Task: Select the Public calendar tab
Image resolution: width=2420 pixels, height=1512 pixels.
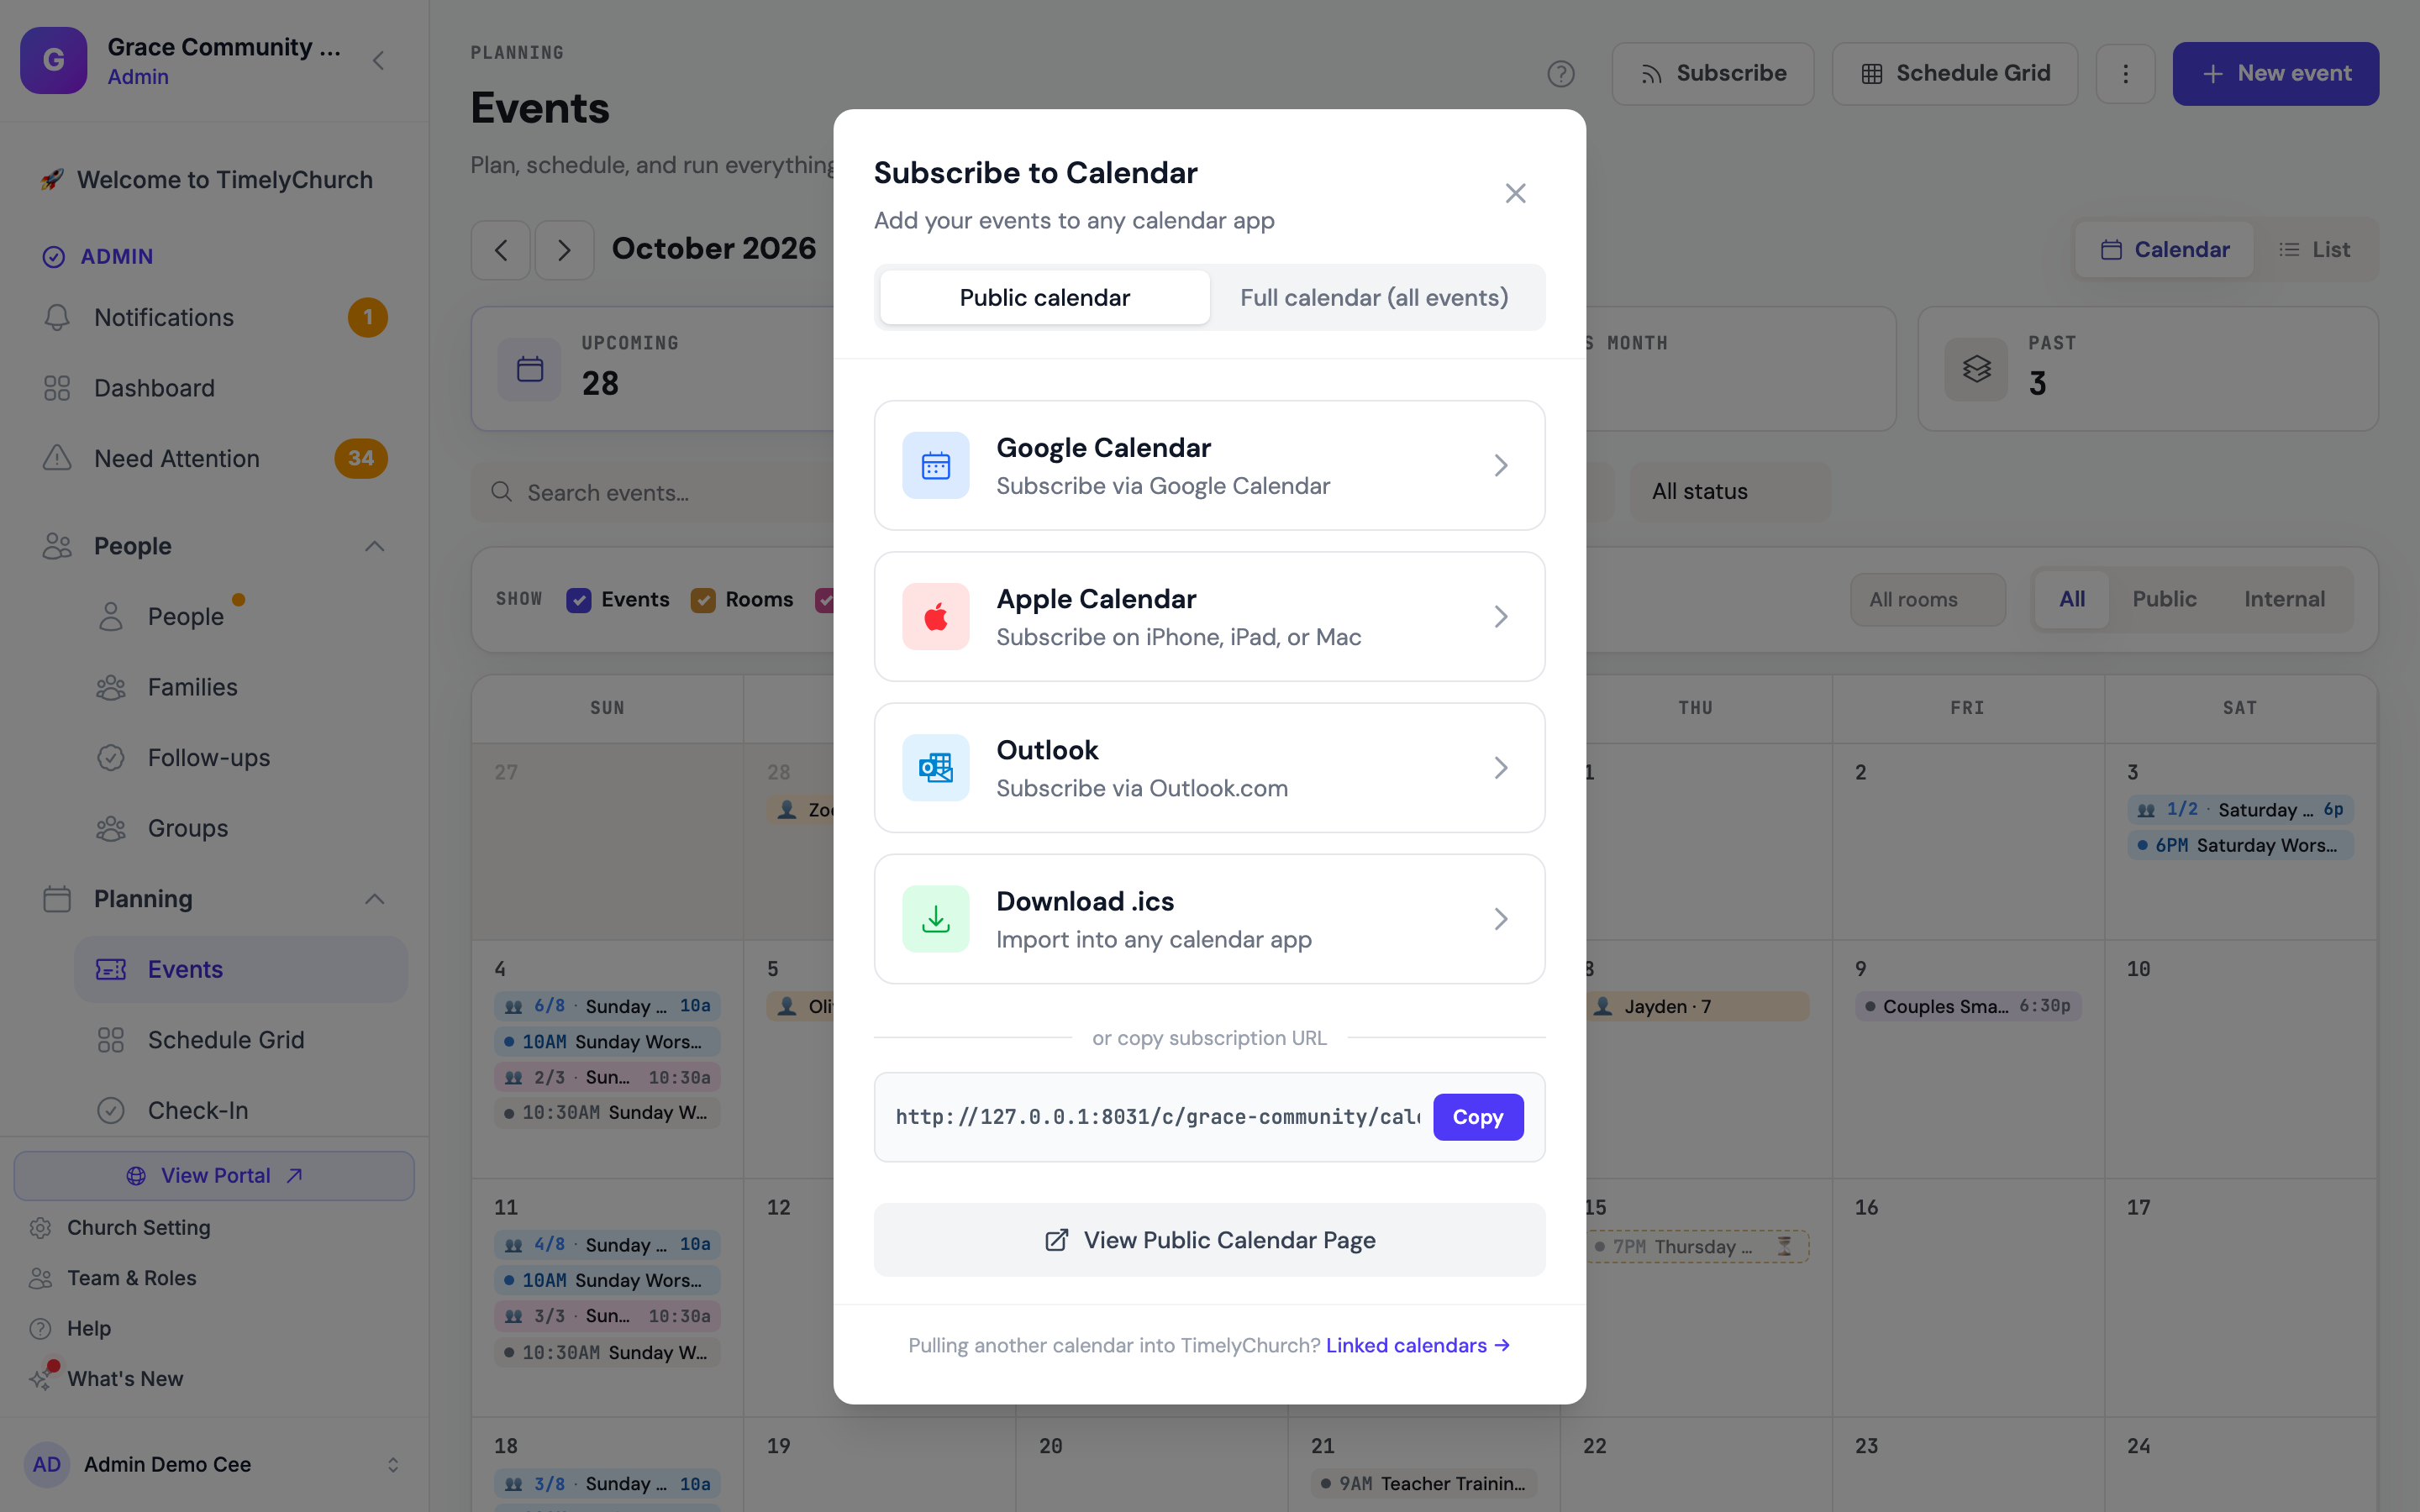Action: (1044, 297)
